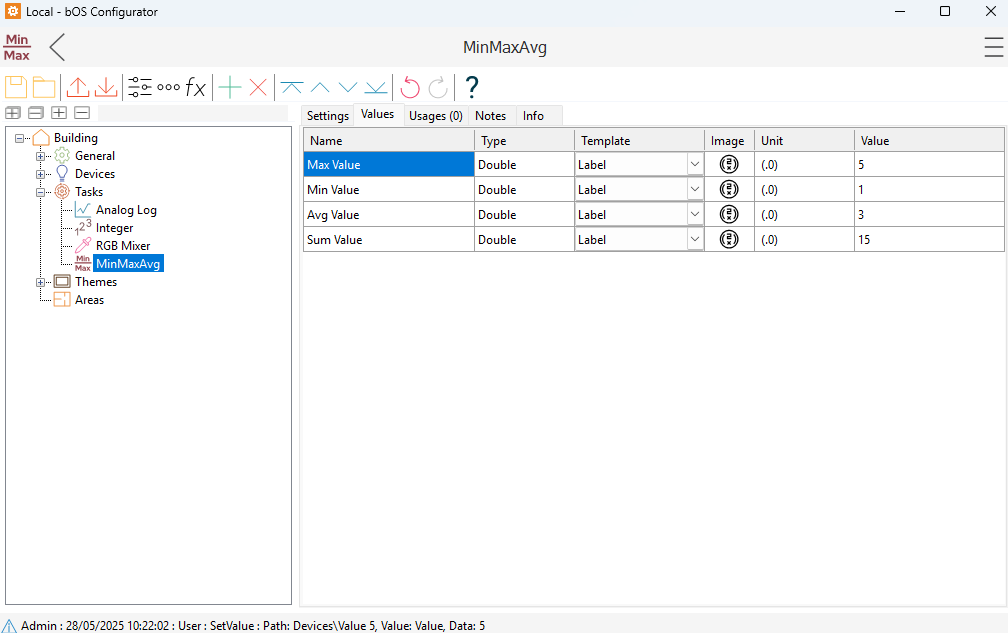Collapse the Tasks tree node

(x=40, y=192)
